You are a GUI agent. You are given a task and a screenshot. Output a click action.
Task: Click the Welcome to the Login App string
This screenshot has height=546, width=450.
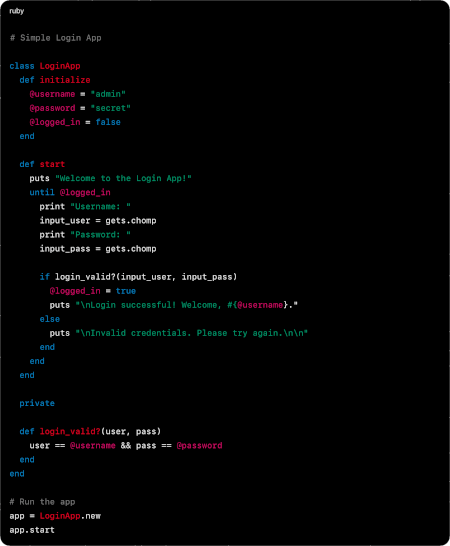123,179
